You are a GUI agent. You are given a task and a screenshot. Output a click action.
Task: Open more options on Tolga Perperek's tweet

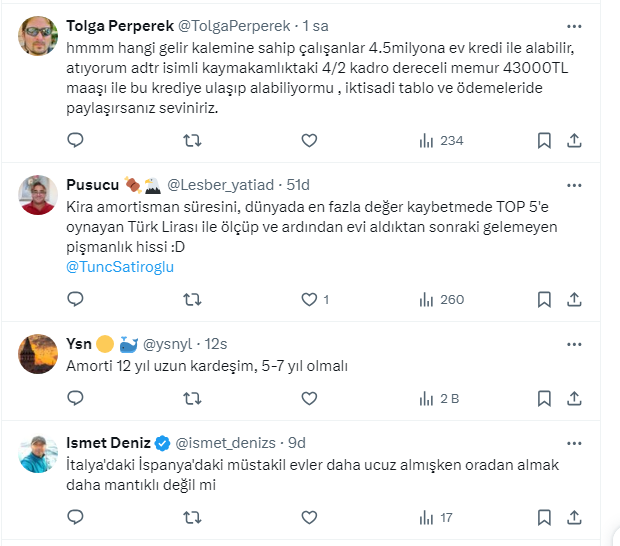(574, 25)
